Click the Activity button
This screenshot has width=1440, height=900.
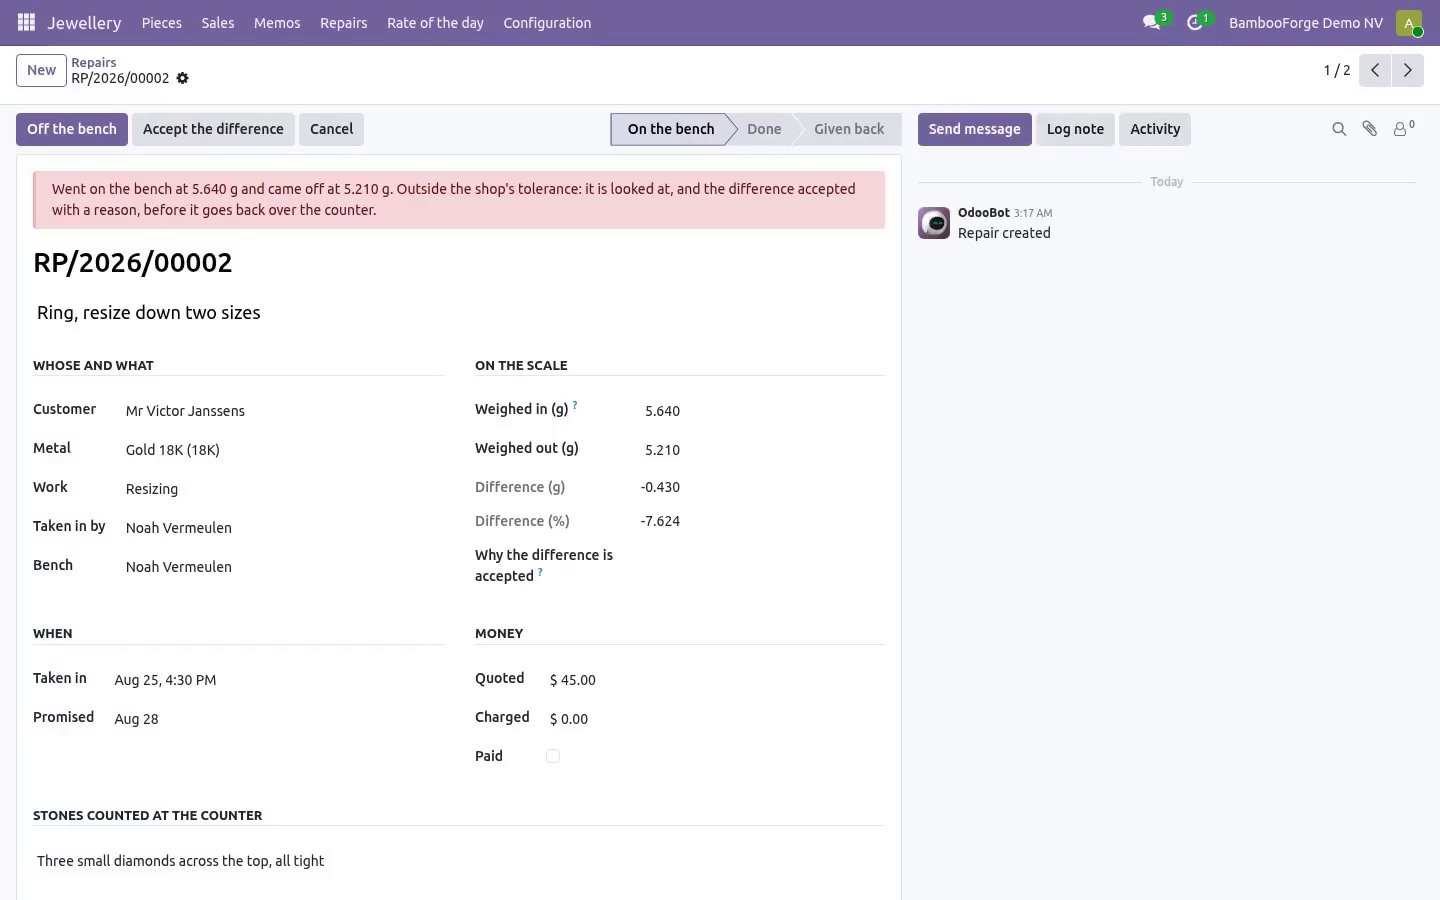point(1155,129)
